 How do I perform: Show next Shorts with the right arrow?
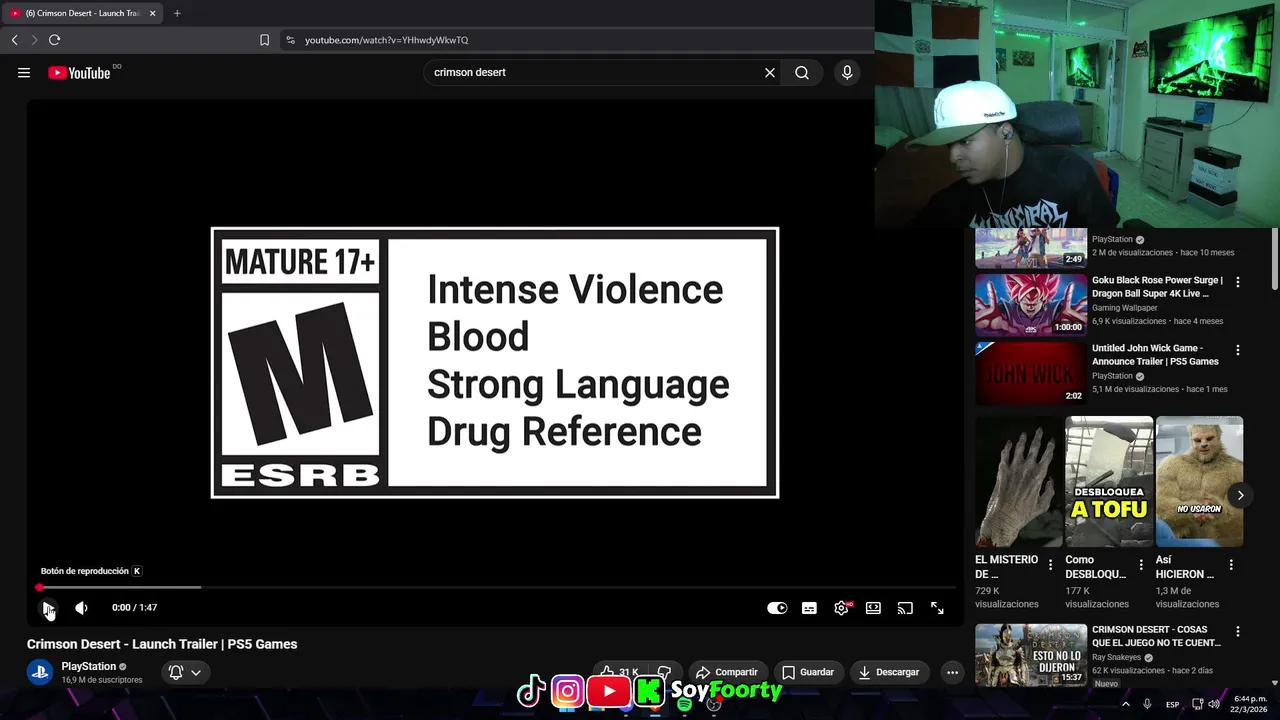point(1240,495)
